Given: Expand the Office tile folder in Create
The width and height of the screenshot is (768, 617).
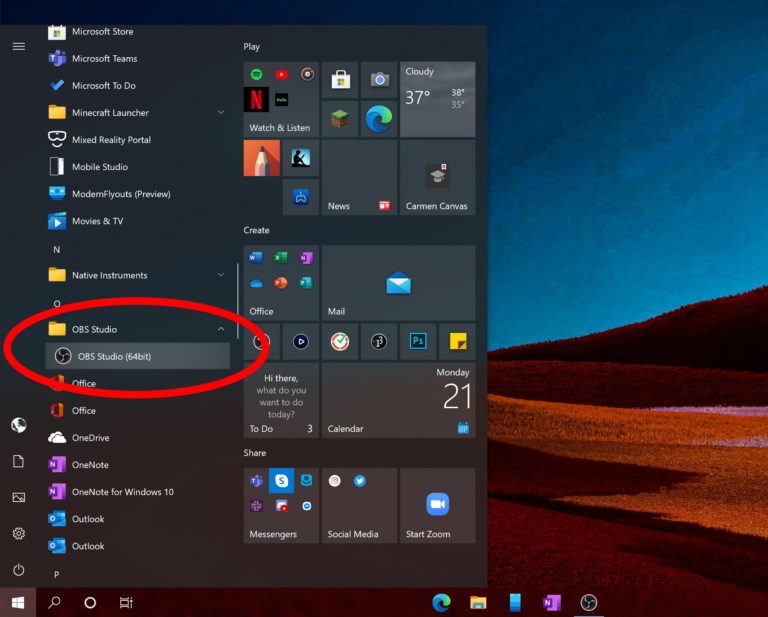Looking at the screenshot, I should [281, 283].
